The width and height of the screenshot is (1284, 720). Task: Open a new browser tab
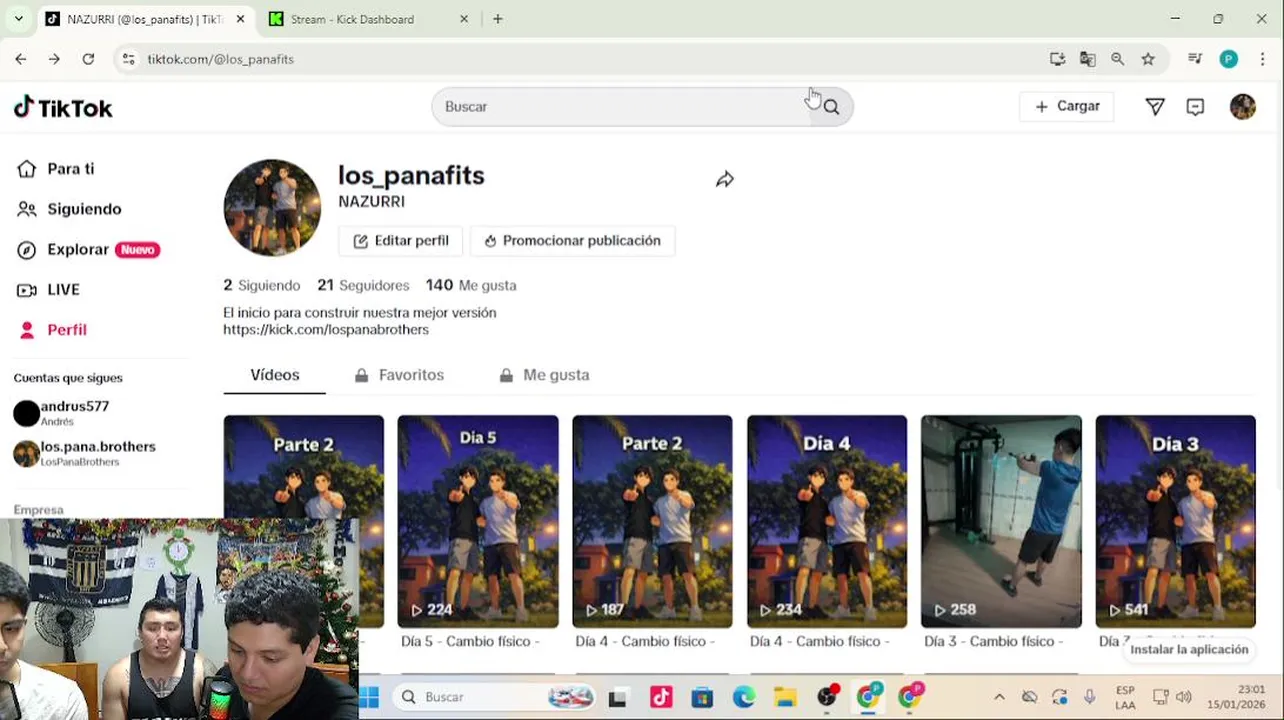[x=498, y=19]
